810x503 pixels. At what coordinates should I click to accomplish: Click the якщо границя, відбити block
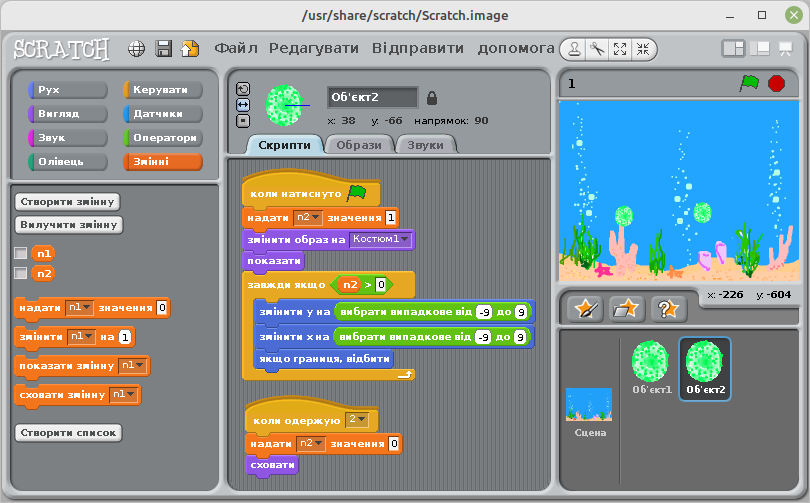[x=324, y=358]
